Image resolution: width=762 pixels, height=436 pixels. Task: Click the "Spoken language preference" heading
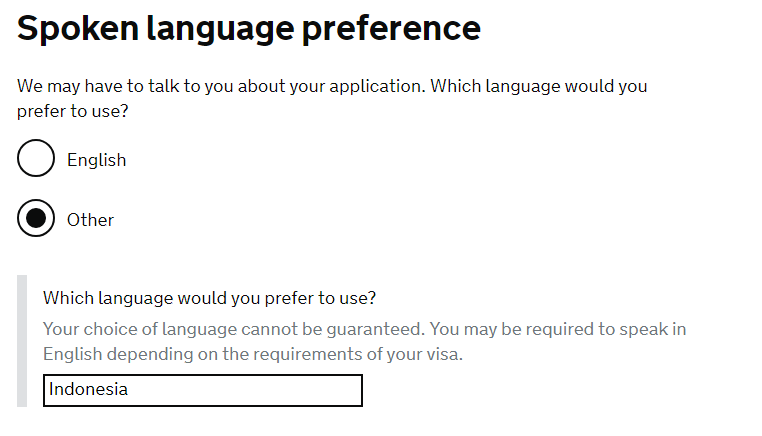pos(249,28)
